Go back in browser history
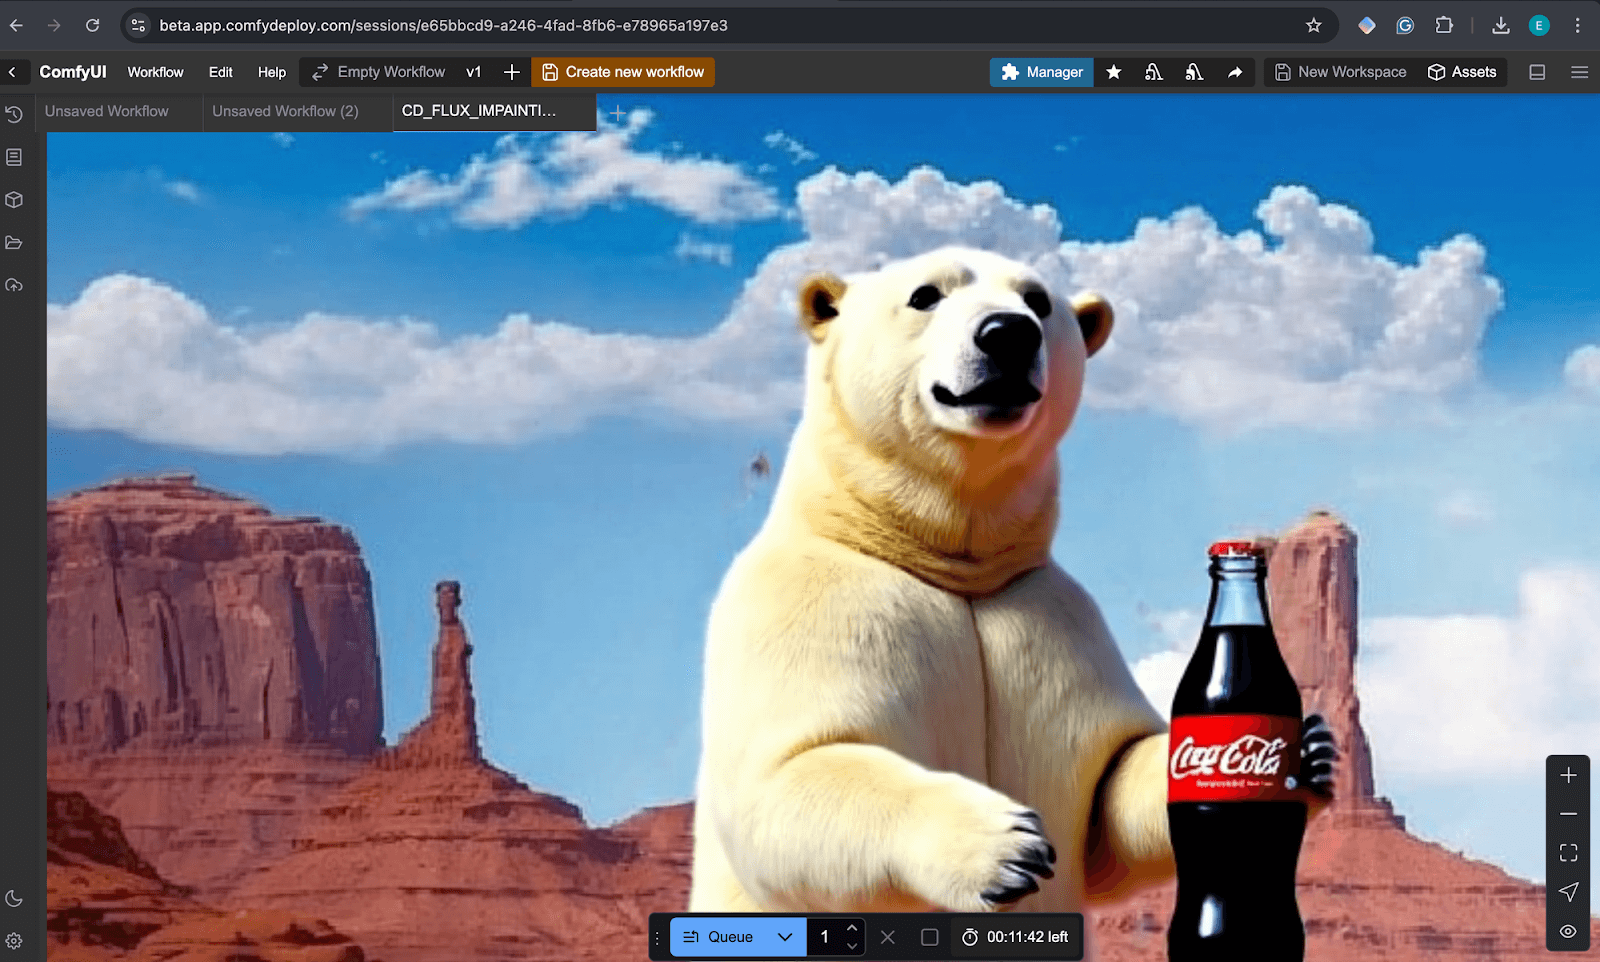 16,25
